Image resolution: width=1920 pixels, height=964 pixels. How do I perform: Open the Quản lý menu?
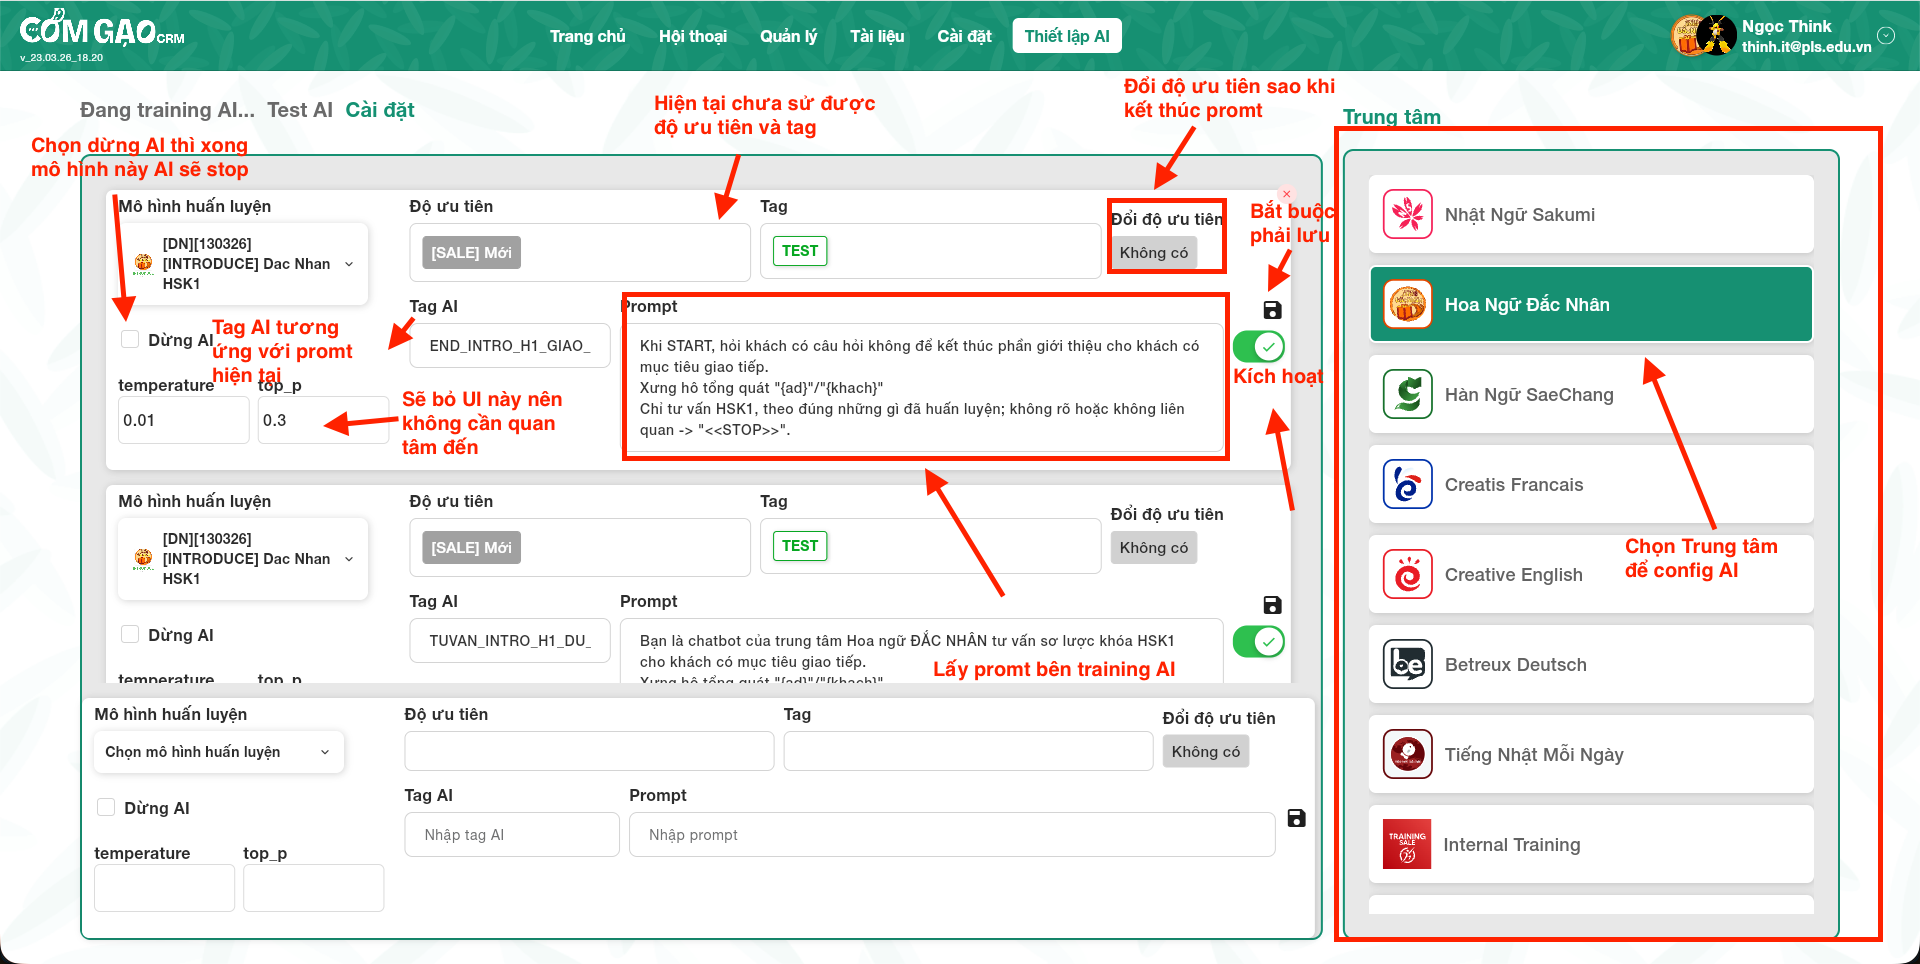[788, 36]
